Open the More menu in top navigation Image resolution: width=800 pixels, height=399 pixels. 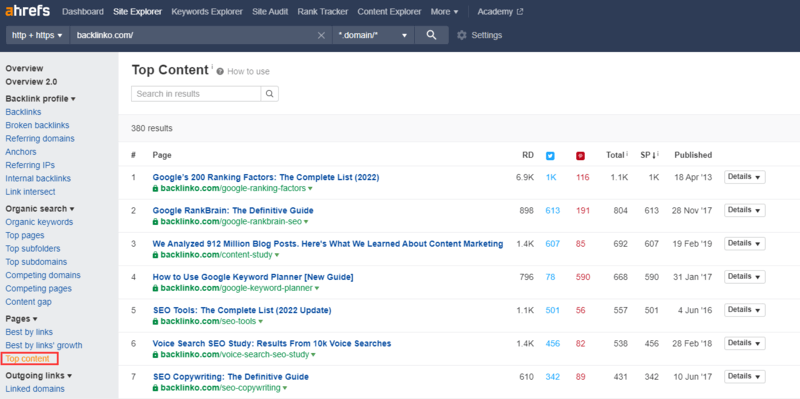444,12
